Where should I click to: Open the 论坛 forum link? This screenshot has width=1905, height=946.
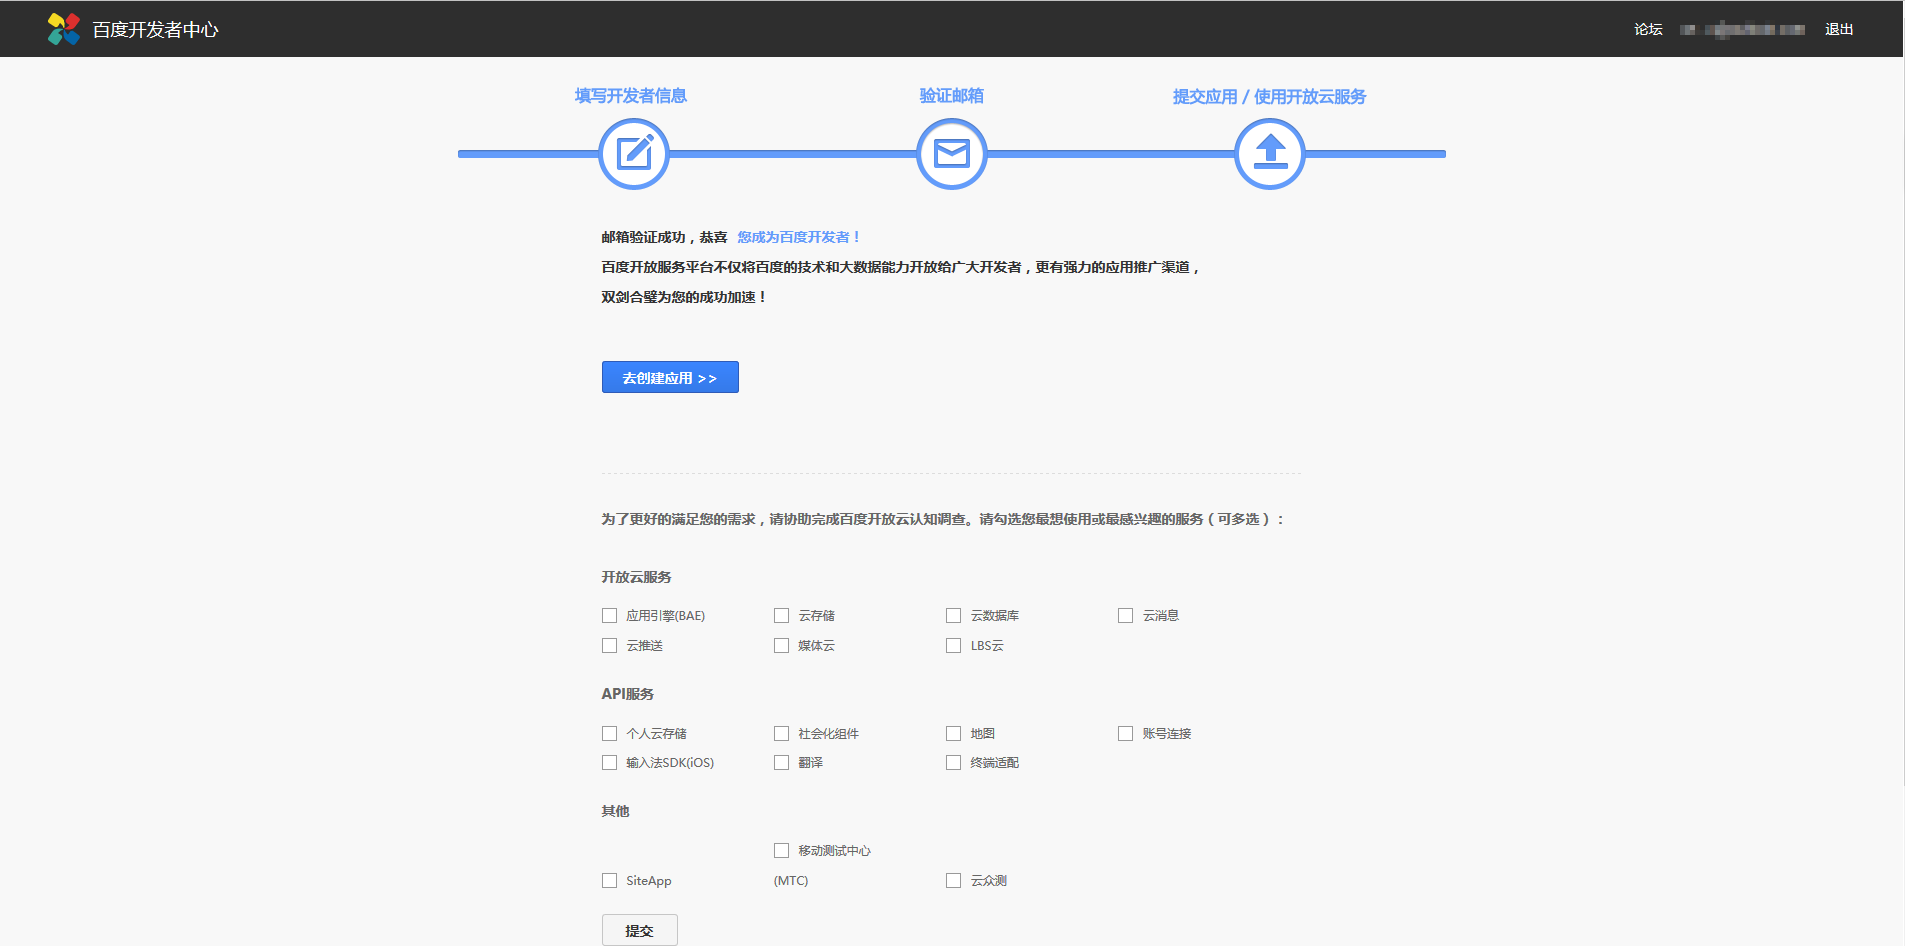[x=1648, y=29]
